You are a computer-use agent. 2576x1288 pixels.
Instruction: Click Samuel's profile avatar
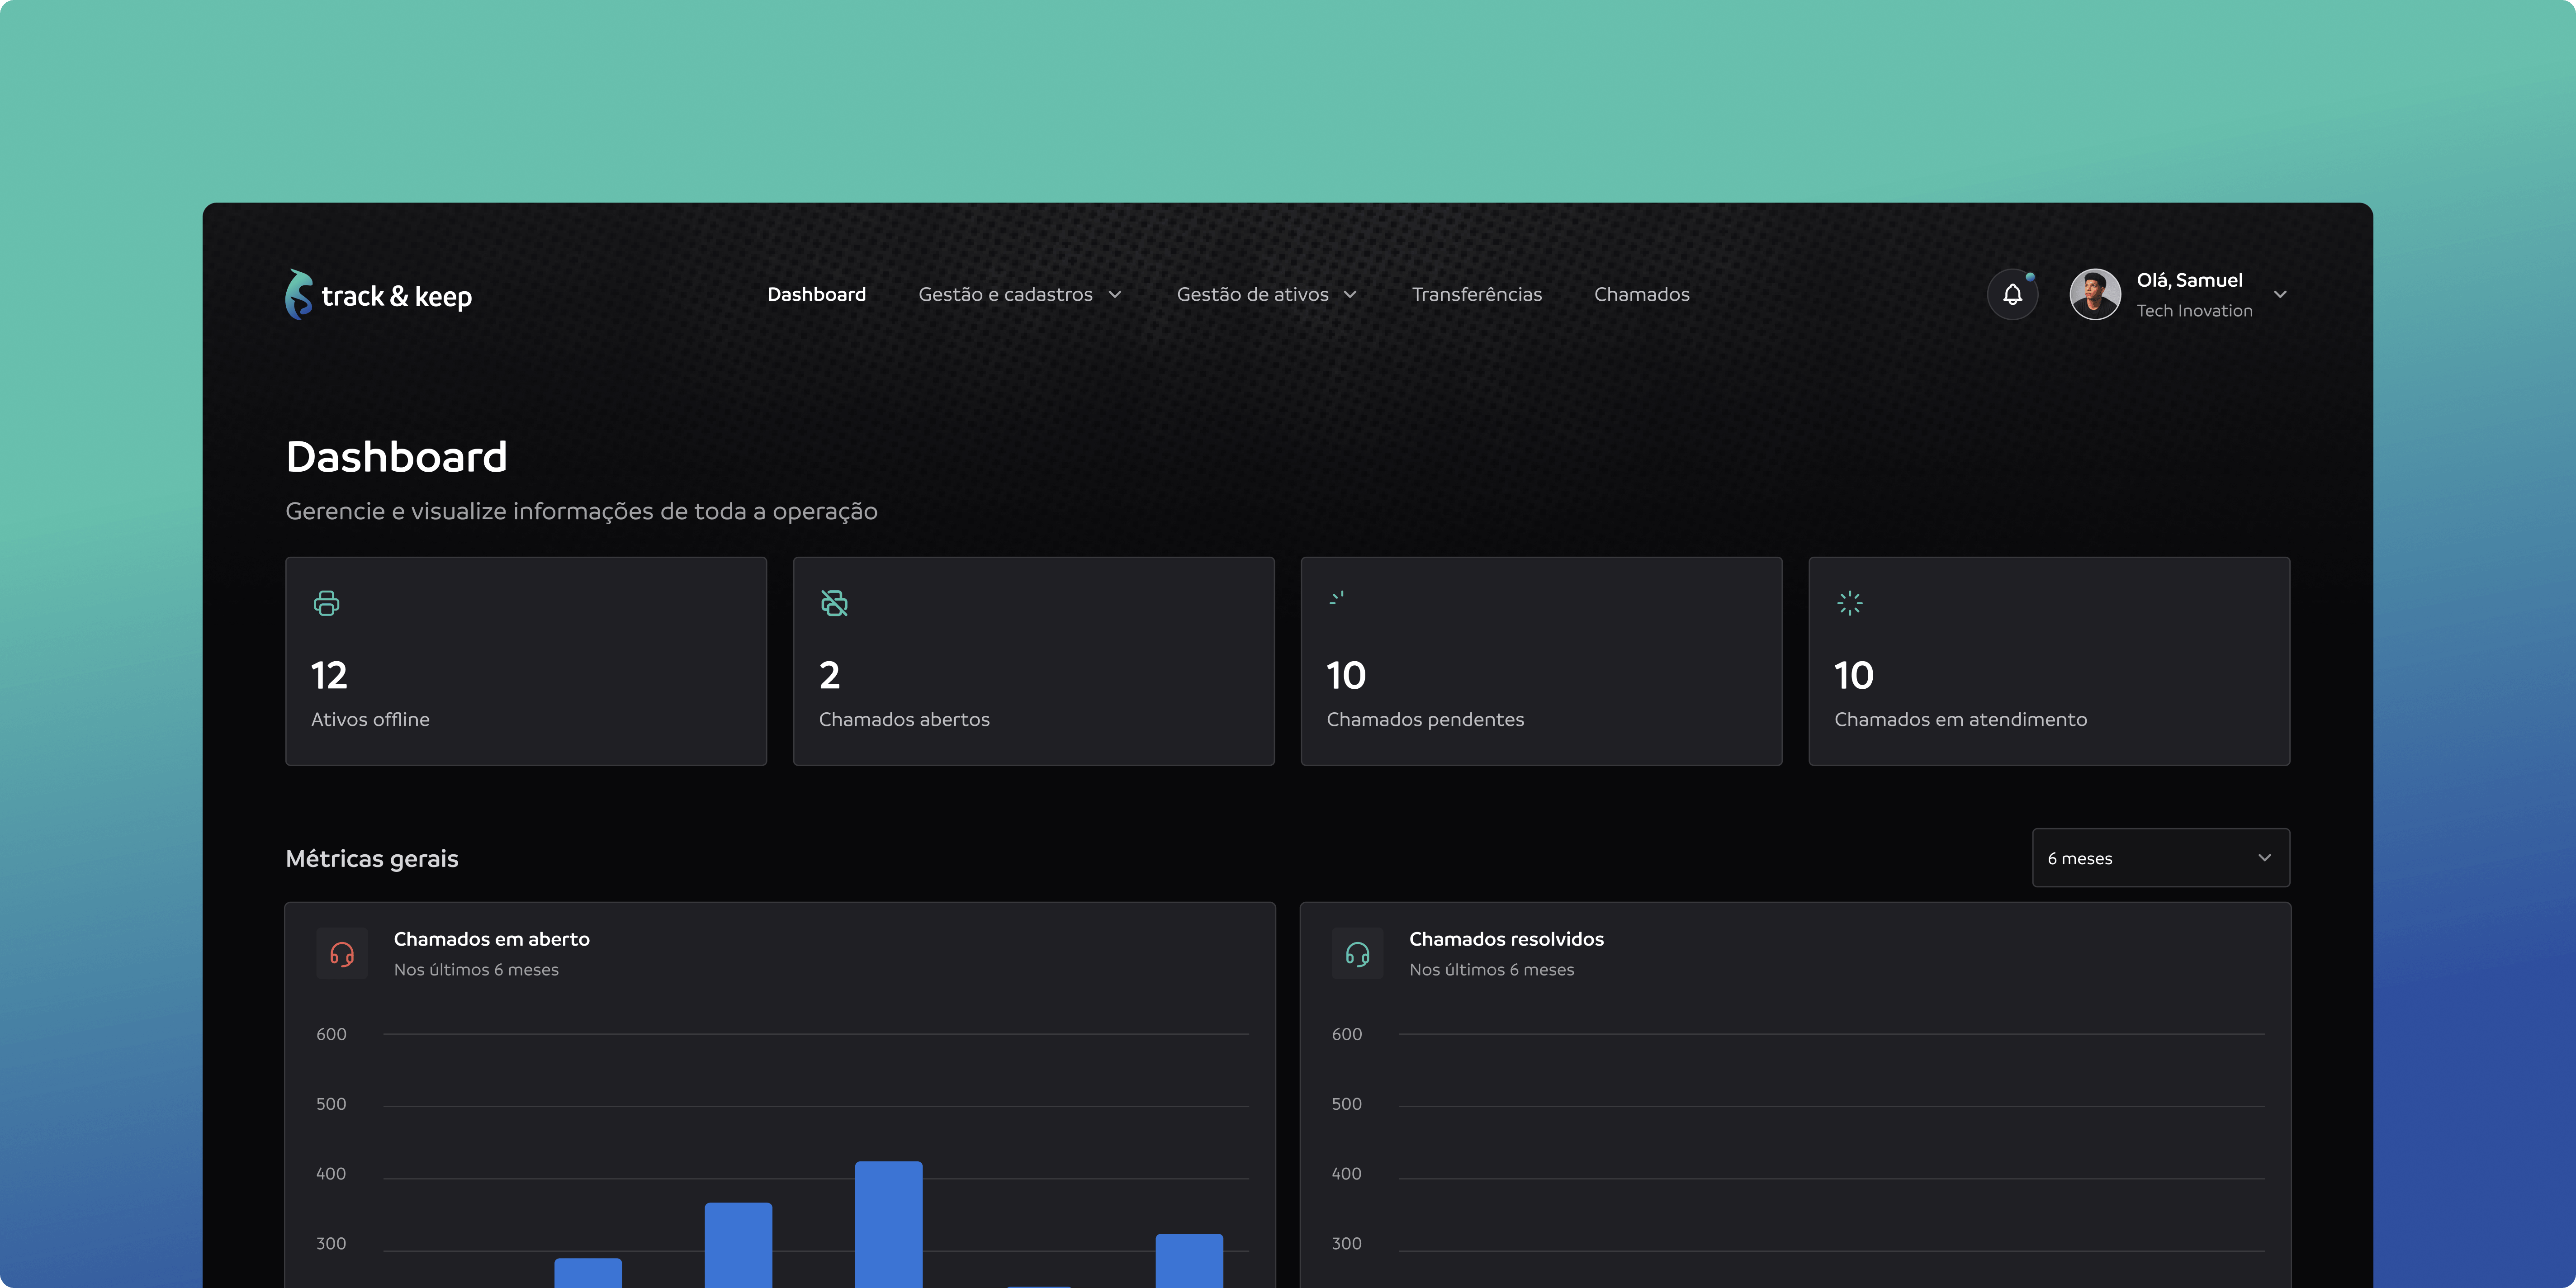(2095, 294)
